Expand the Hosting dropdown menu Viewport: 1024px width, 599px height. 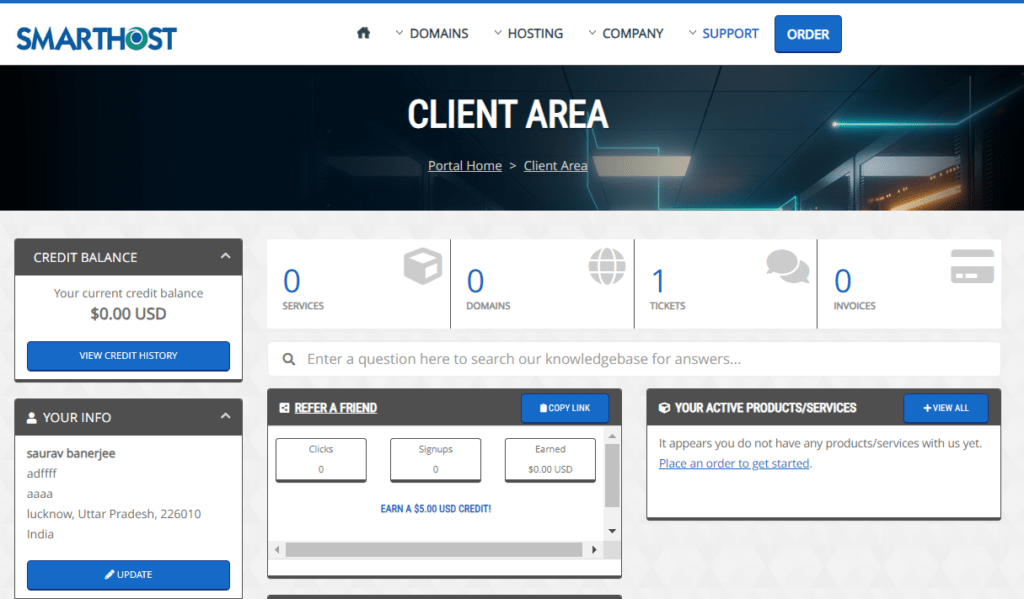pos(528,33)
